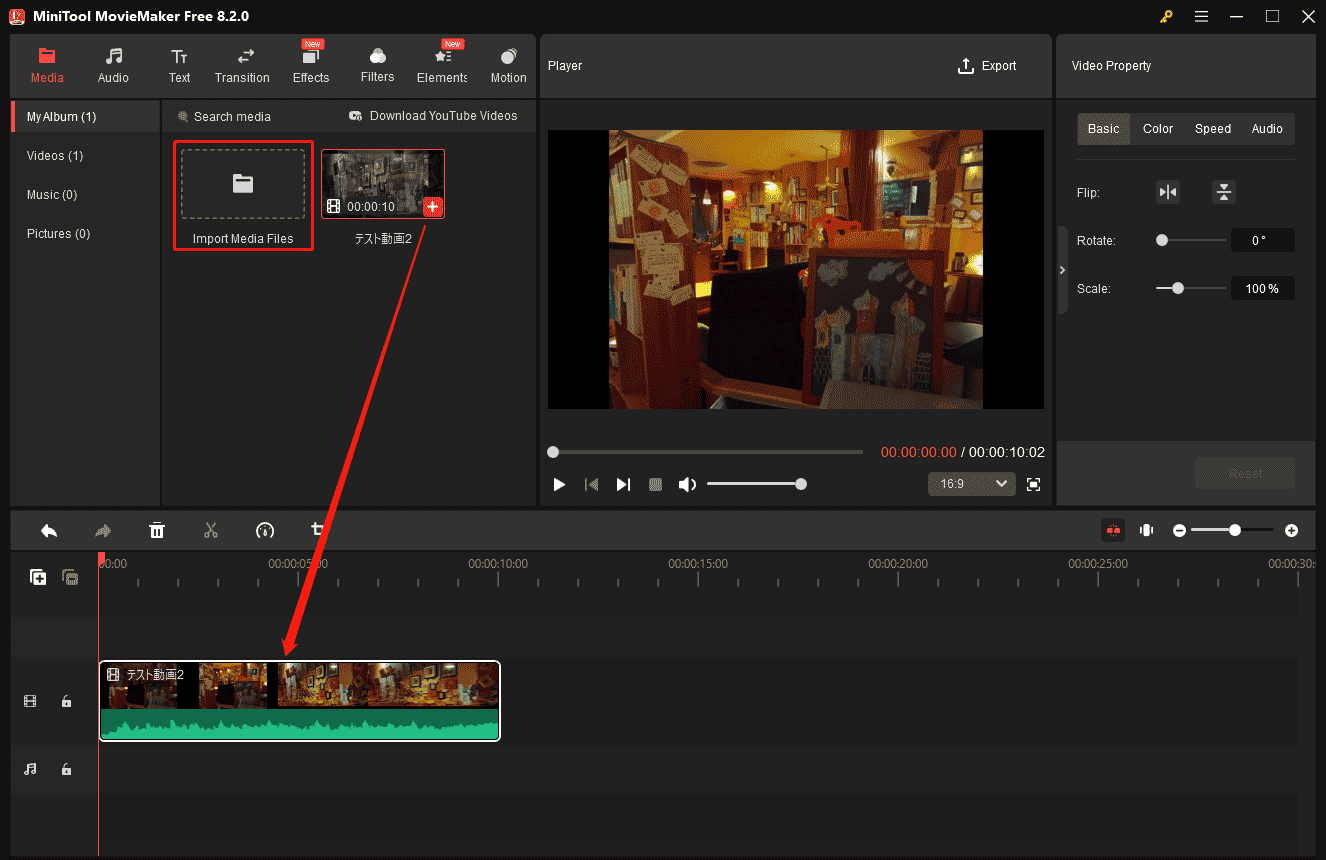1326x860 pixels.
Task: Adjust the player volume slider
Action: click(756, 484)
